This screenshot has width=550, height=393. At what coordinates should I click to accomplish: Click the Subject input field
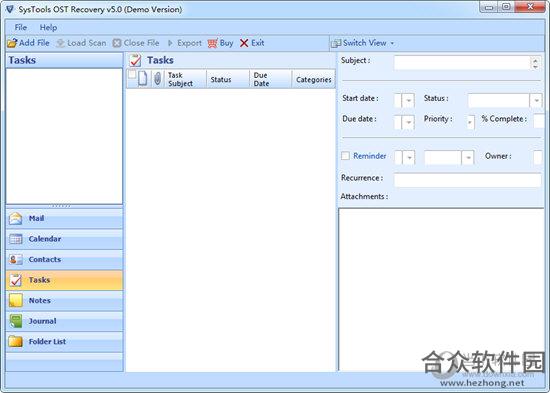462,63
